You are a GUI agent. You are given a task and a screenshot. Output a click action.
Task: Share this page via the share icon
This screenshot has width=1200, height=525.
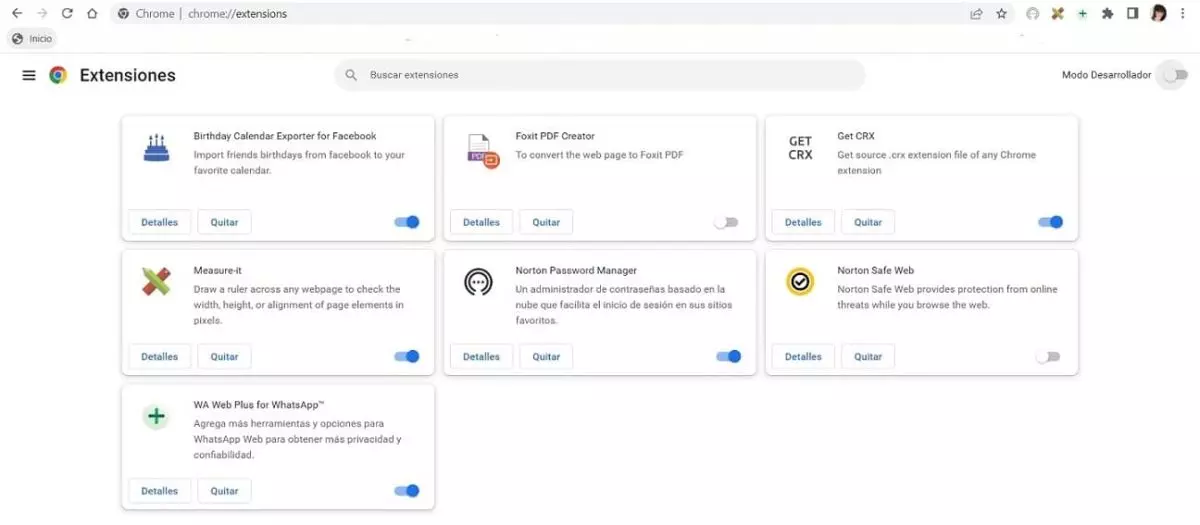976,14
